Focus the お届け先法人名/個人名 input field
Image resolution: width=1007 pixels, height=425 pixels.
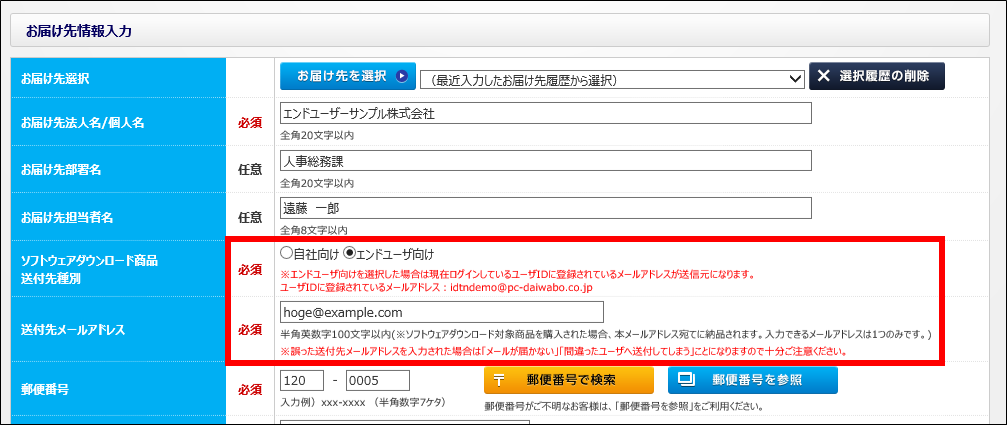click(545, 113)
